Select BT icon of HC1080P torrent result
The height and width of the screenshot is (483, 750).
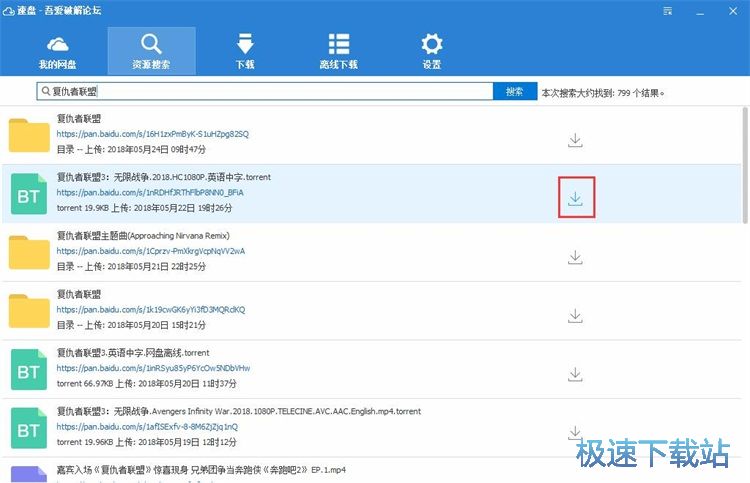tap(29, 194)
